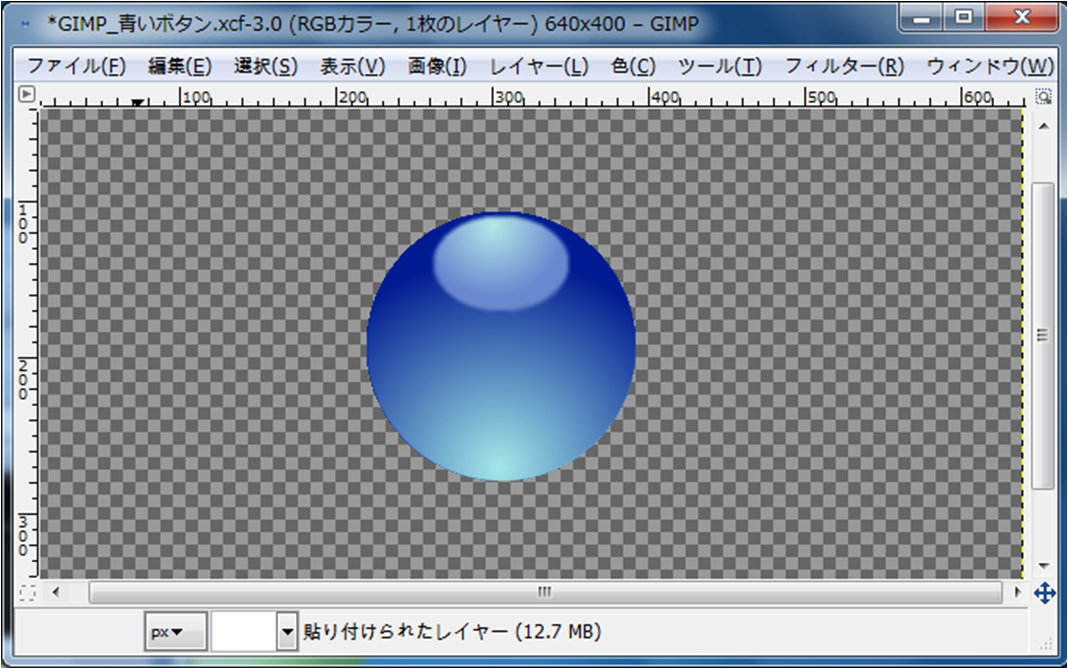
Task: Open the ファイル(F) menu
Action: coord(76,67)
